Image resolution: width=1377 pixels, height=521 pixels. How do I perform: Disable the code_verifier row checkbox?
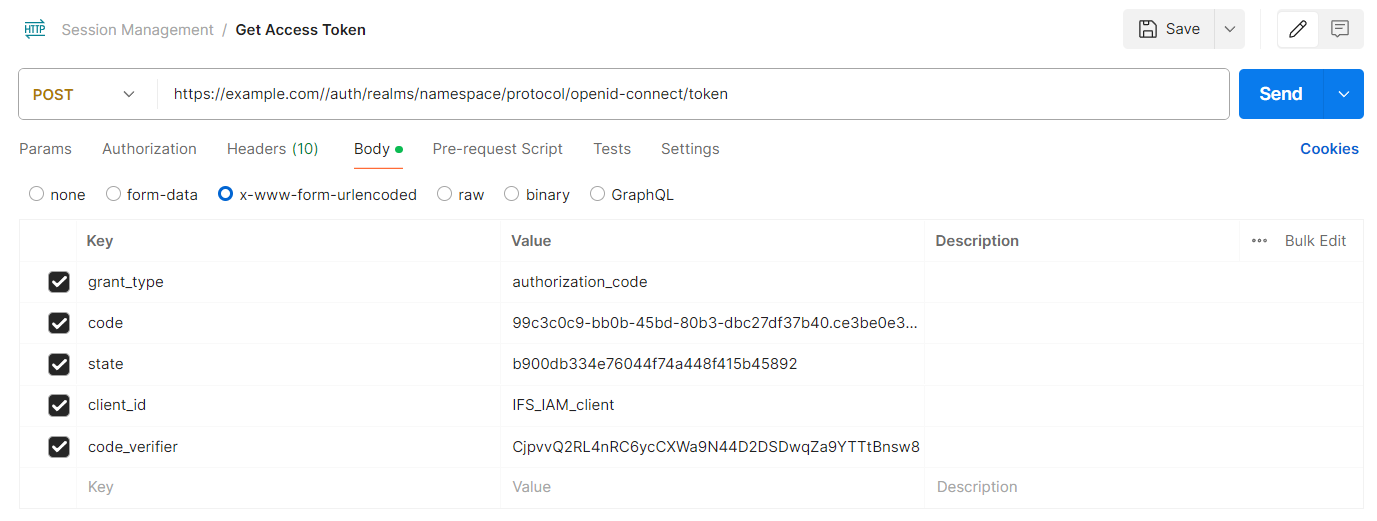click(59, 447)
